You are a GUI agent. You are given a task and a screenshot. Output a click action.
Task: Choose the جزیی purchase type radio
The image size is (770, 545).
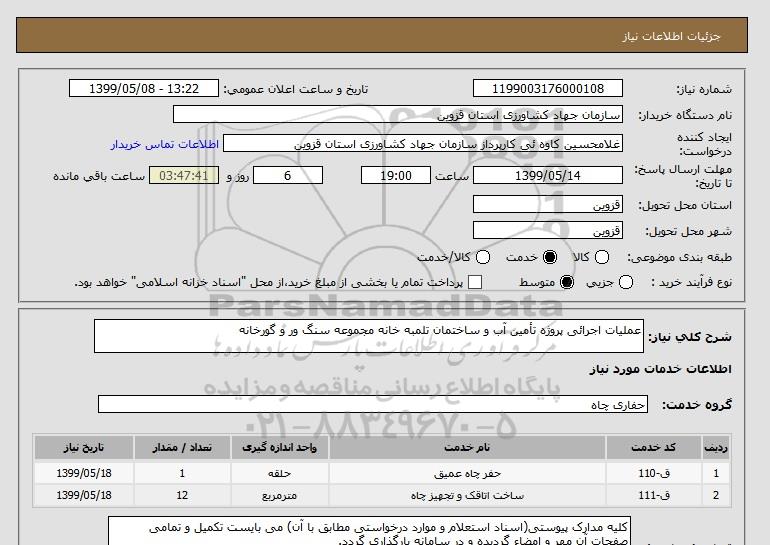[626, 282]
